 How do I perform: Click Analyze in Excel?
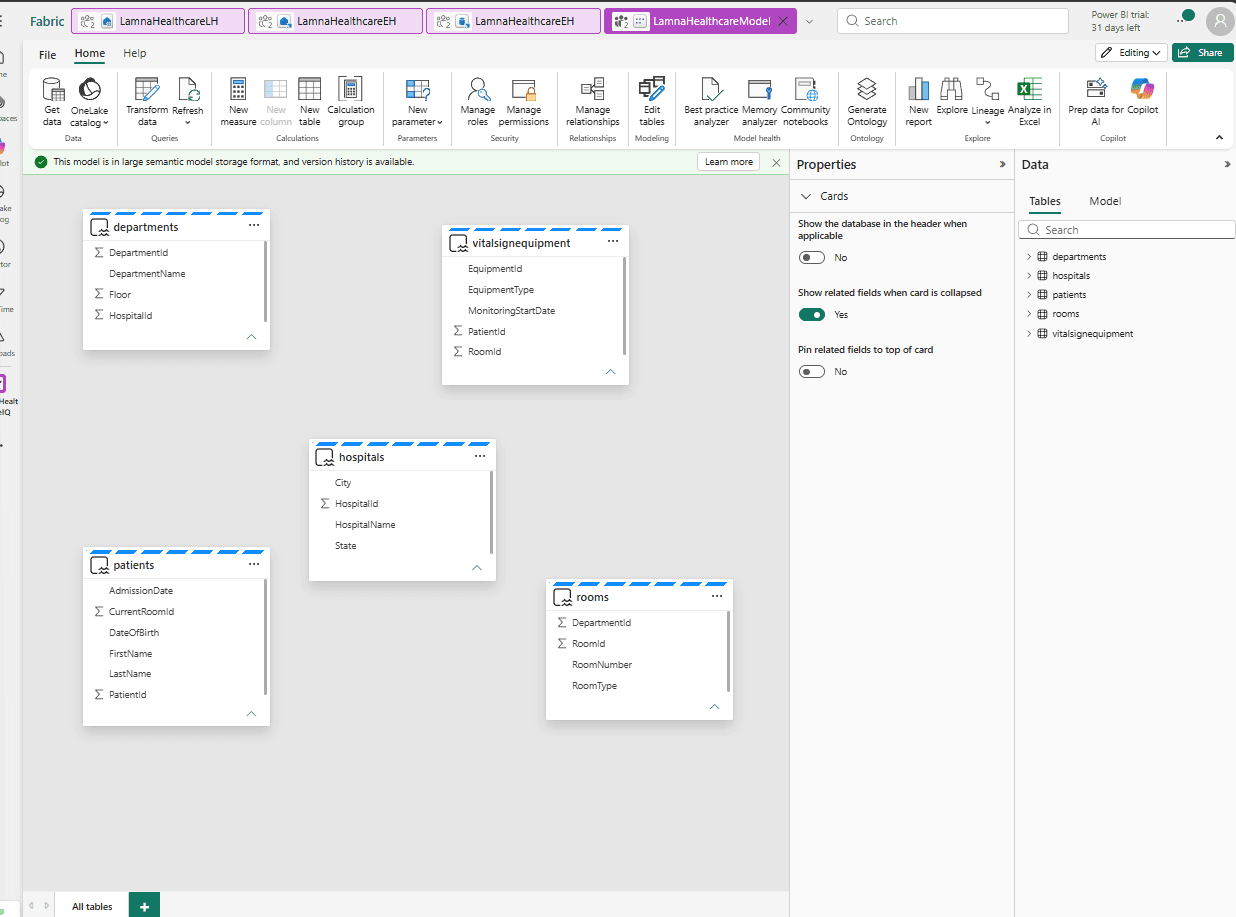(1029, 102)
